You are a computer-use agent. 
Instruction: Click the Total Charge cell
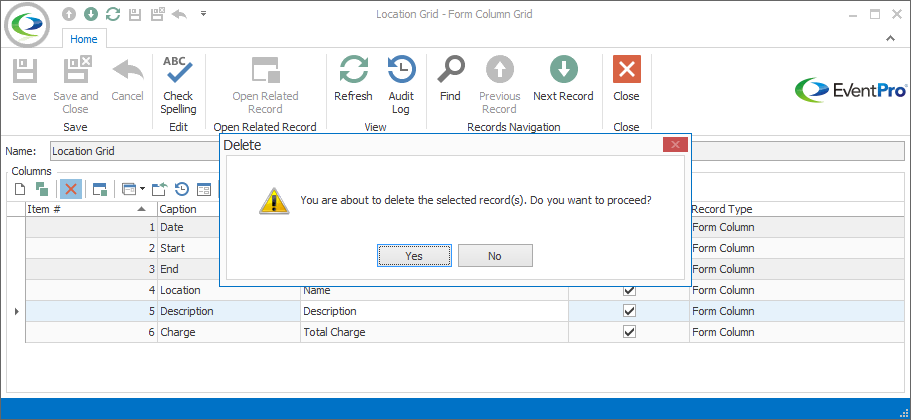[434, 332]
